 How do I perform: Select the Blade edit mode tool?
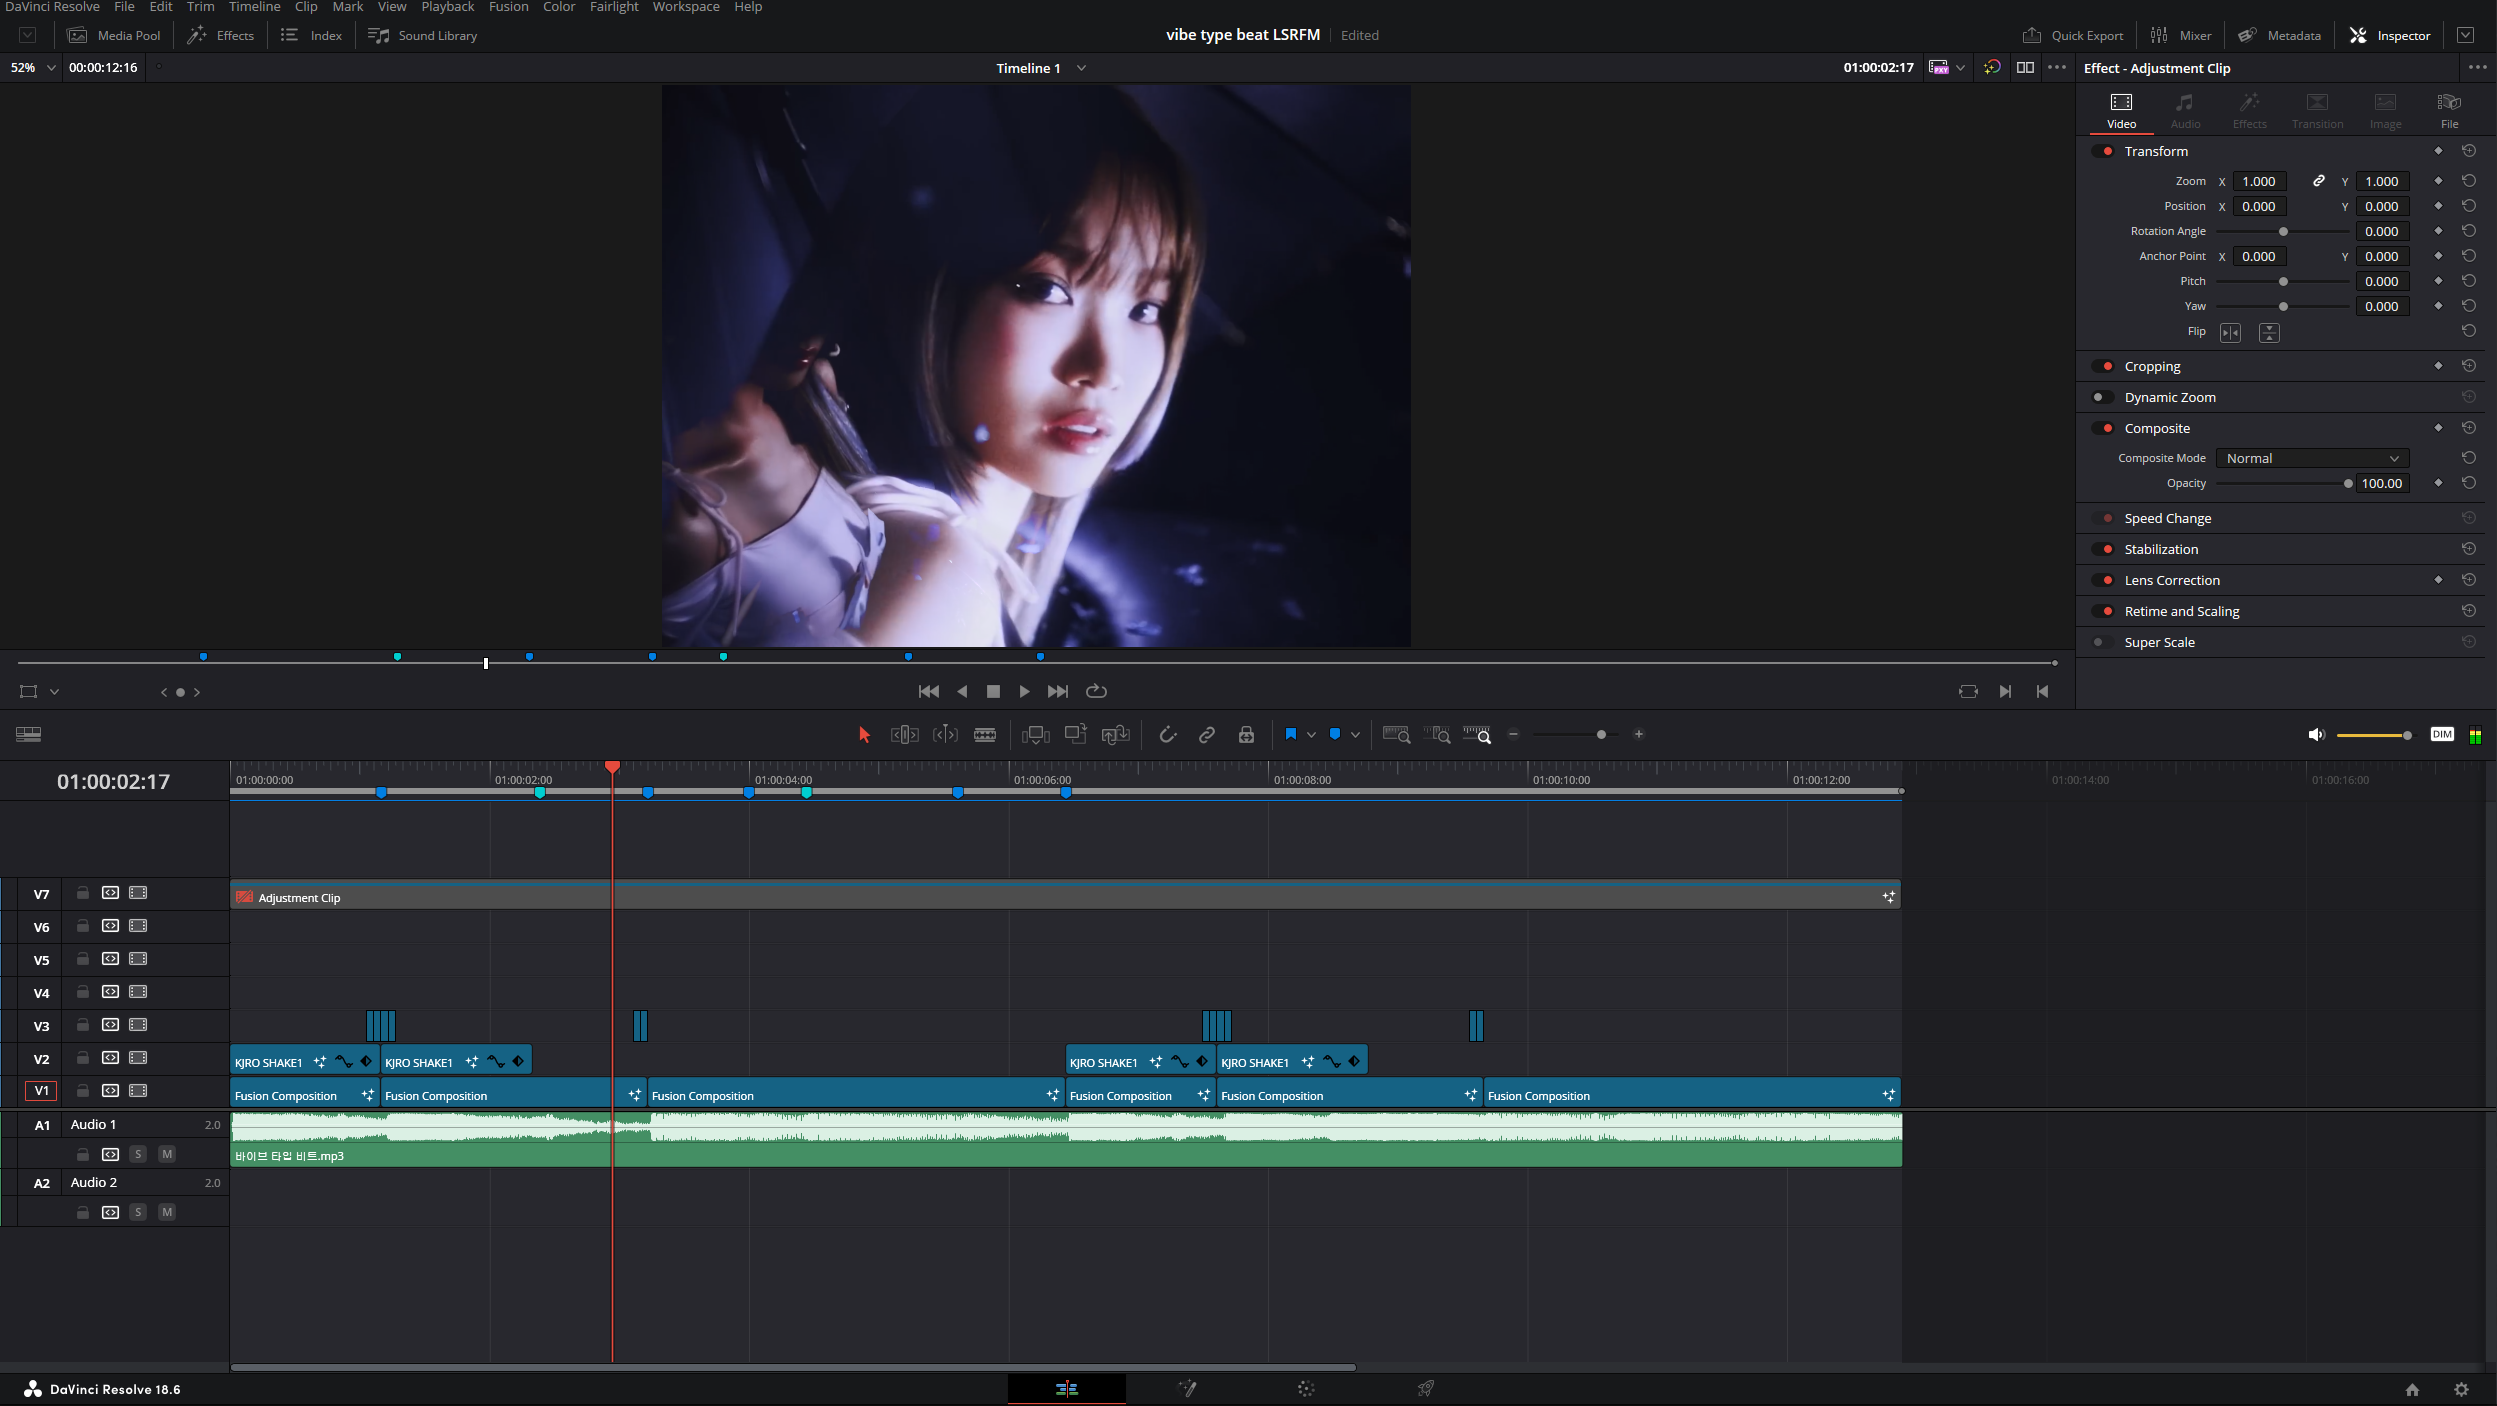[x=984, y=735]
